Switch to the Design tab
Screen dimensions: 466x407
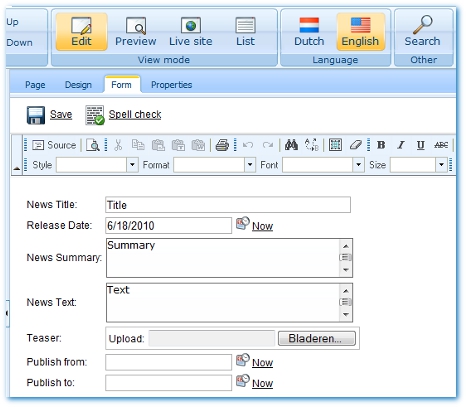78,85
